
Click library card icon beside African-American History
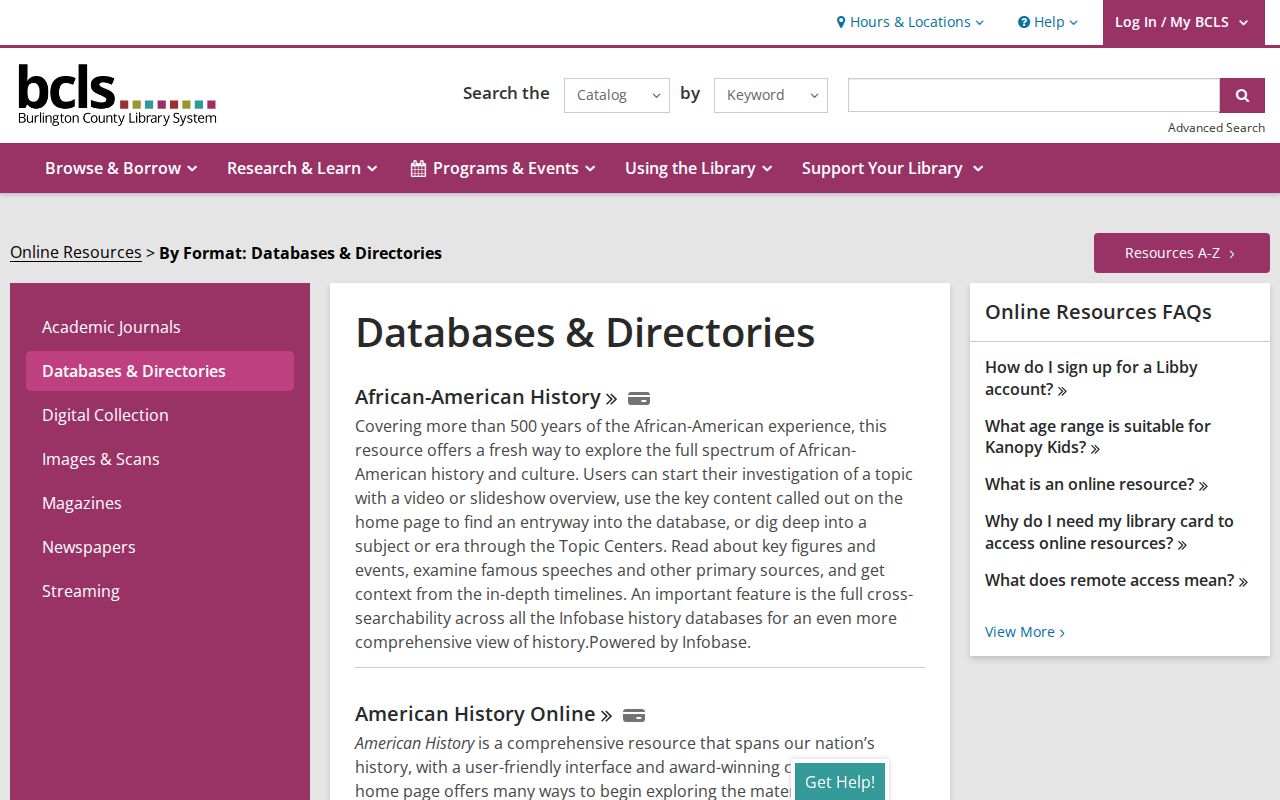point(639,399)
